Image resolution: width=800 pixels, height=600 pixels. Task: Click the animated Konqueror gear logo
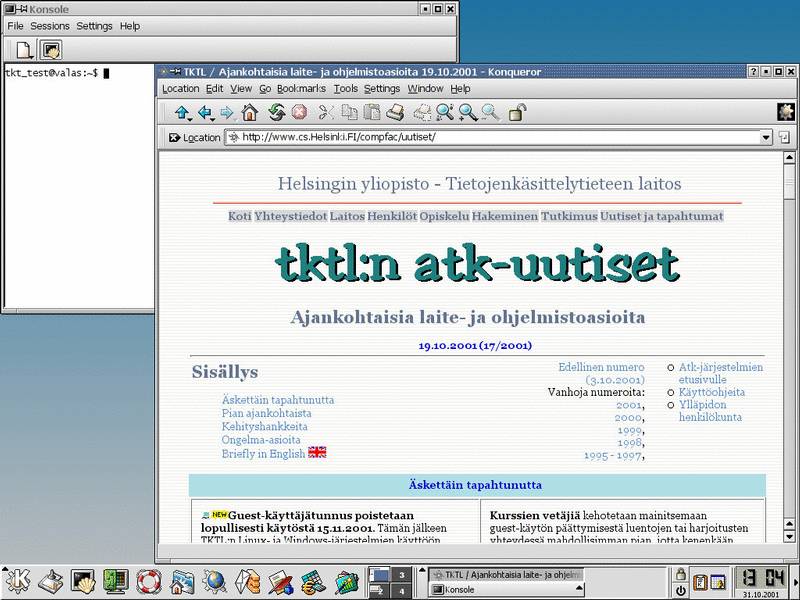(785, 112)
